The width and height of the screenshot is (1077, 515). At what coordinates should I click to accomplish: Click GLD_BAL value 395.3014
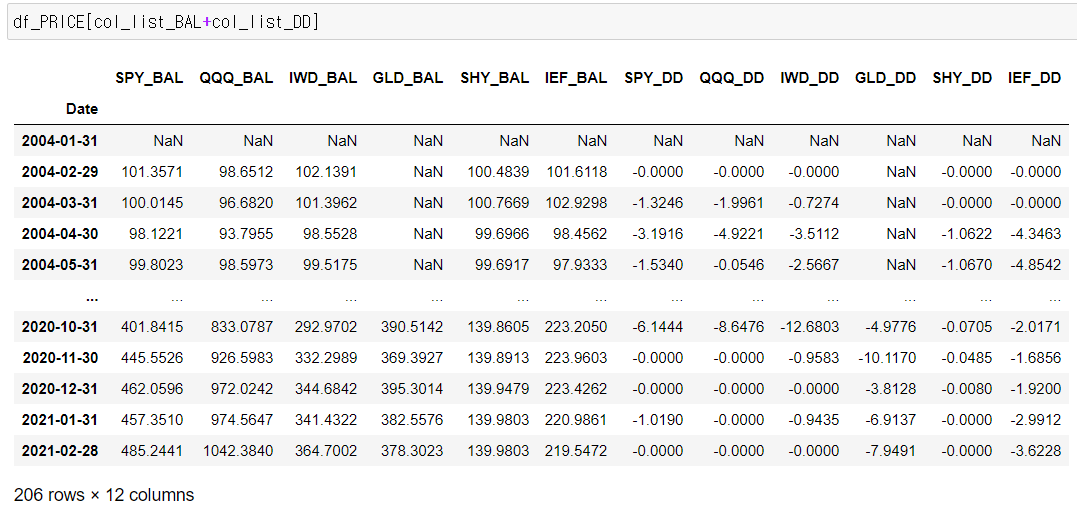click(412, 389)
